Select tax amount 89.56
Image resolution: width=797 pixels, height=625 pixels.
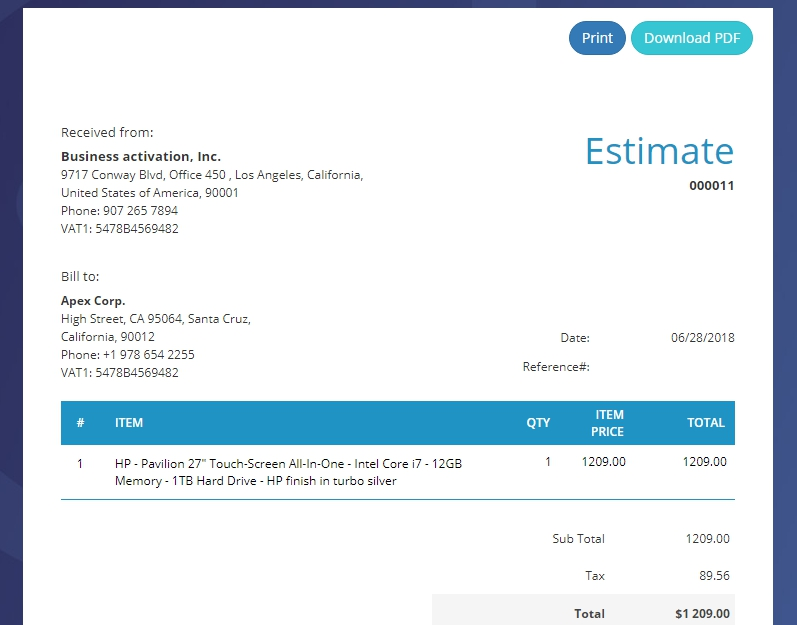tap(714, 576)
